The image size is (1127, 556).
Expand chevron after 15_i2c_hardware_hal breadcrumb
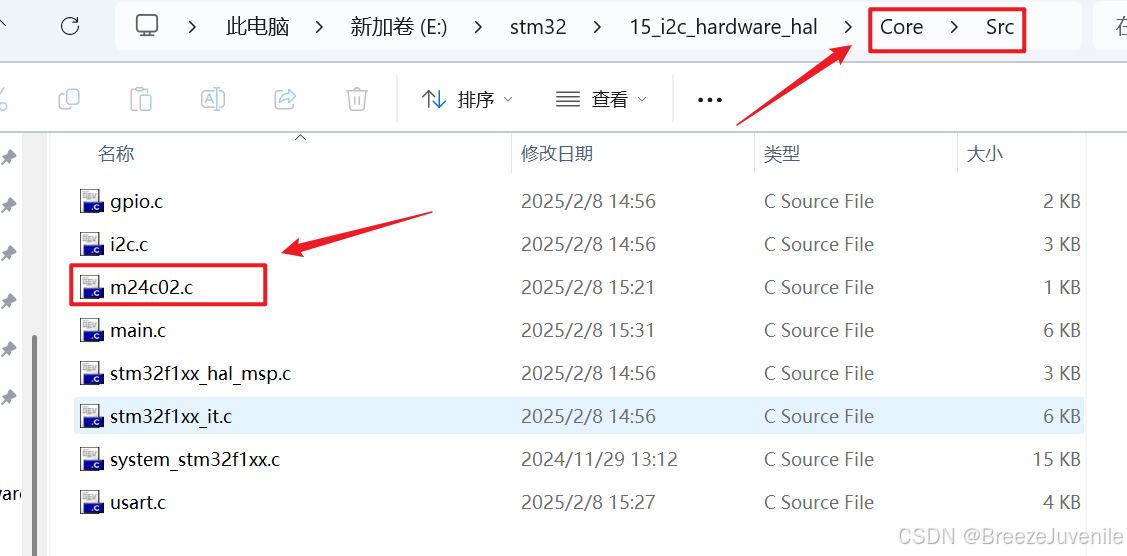pos(849,27)
